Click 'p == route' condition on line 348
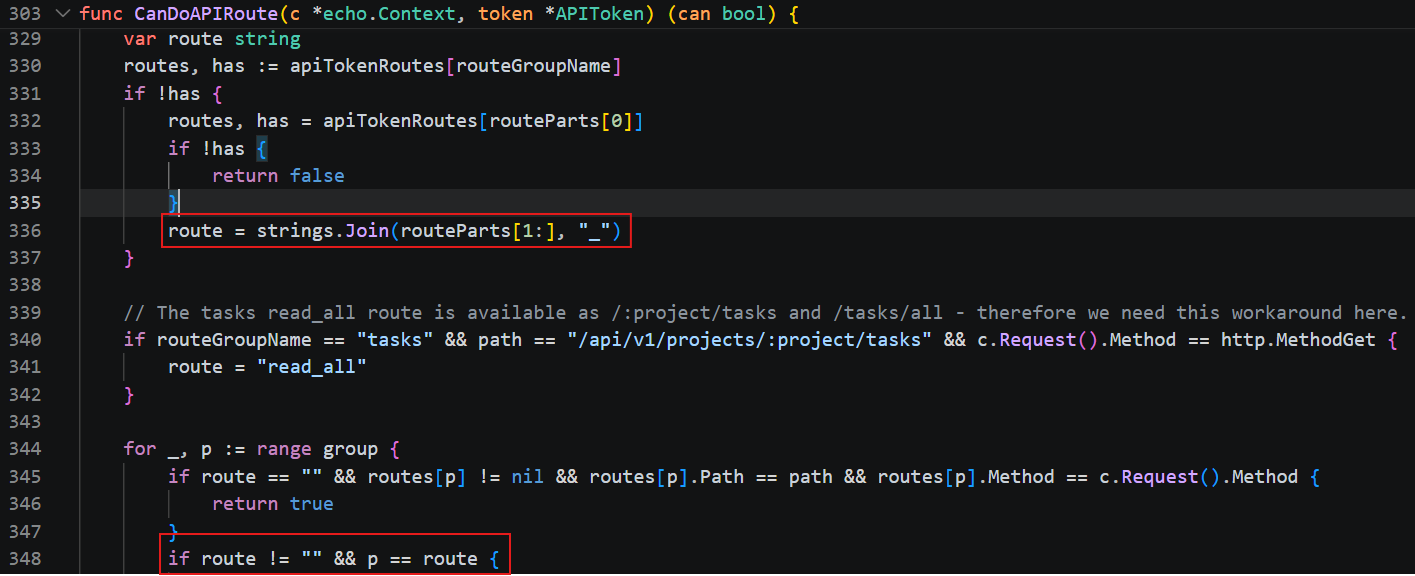The image size is (1415, 576). point(423,558)
